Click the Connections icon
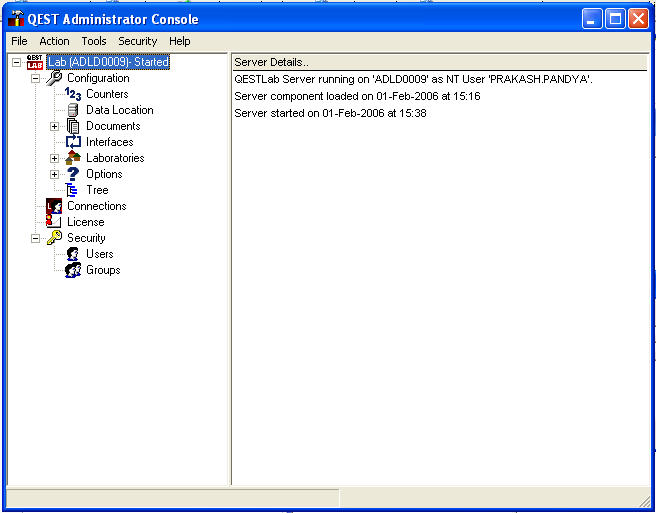 [x=54, y=206]
